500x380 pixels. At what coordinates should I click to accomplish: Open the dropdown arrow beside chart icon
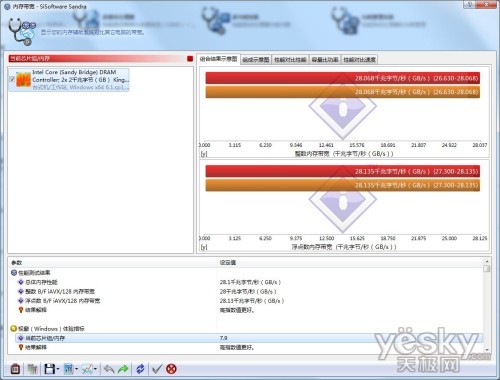(x=96, y=369)
